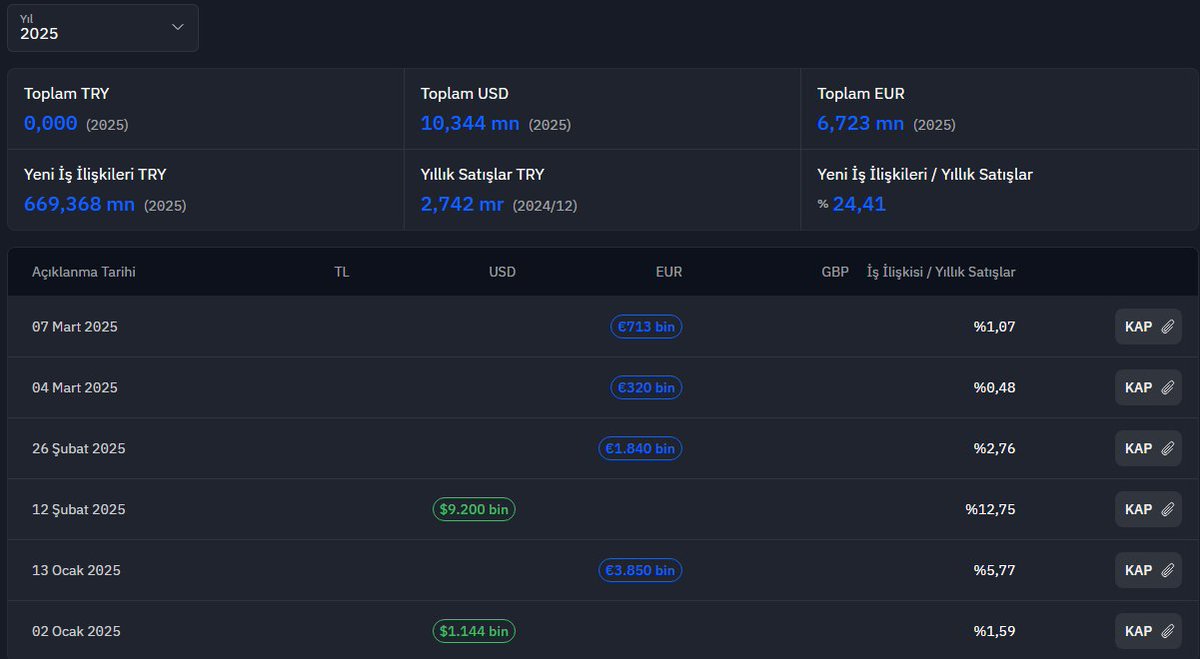Select the 12 Şubat 2025 date cell

pos(79,509)
